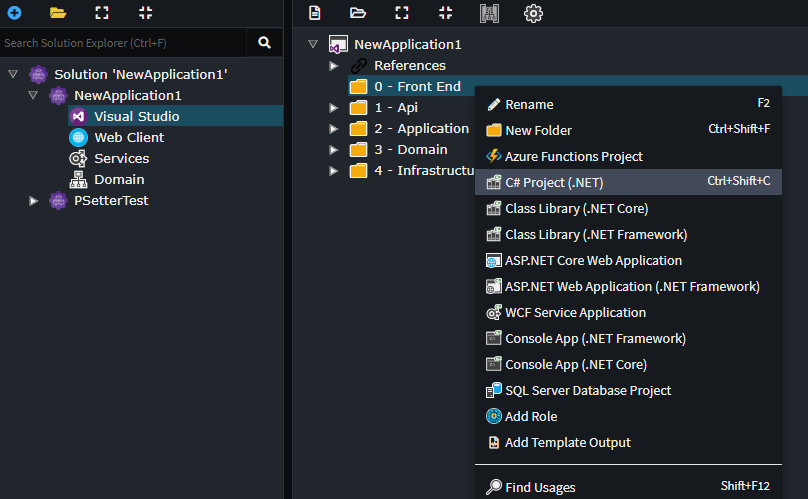
Task: Click the building-style icon in designer toolbar
Action: 489,13
